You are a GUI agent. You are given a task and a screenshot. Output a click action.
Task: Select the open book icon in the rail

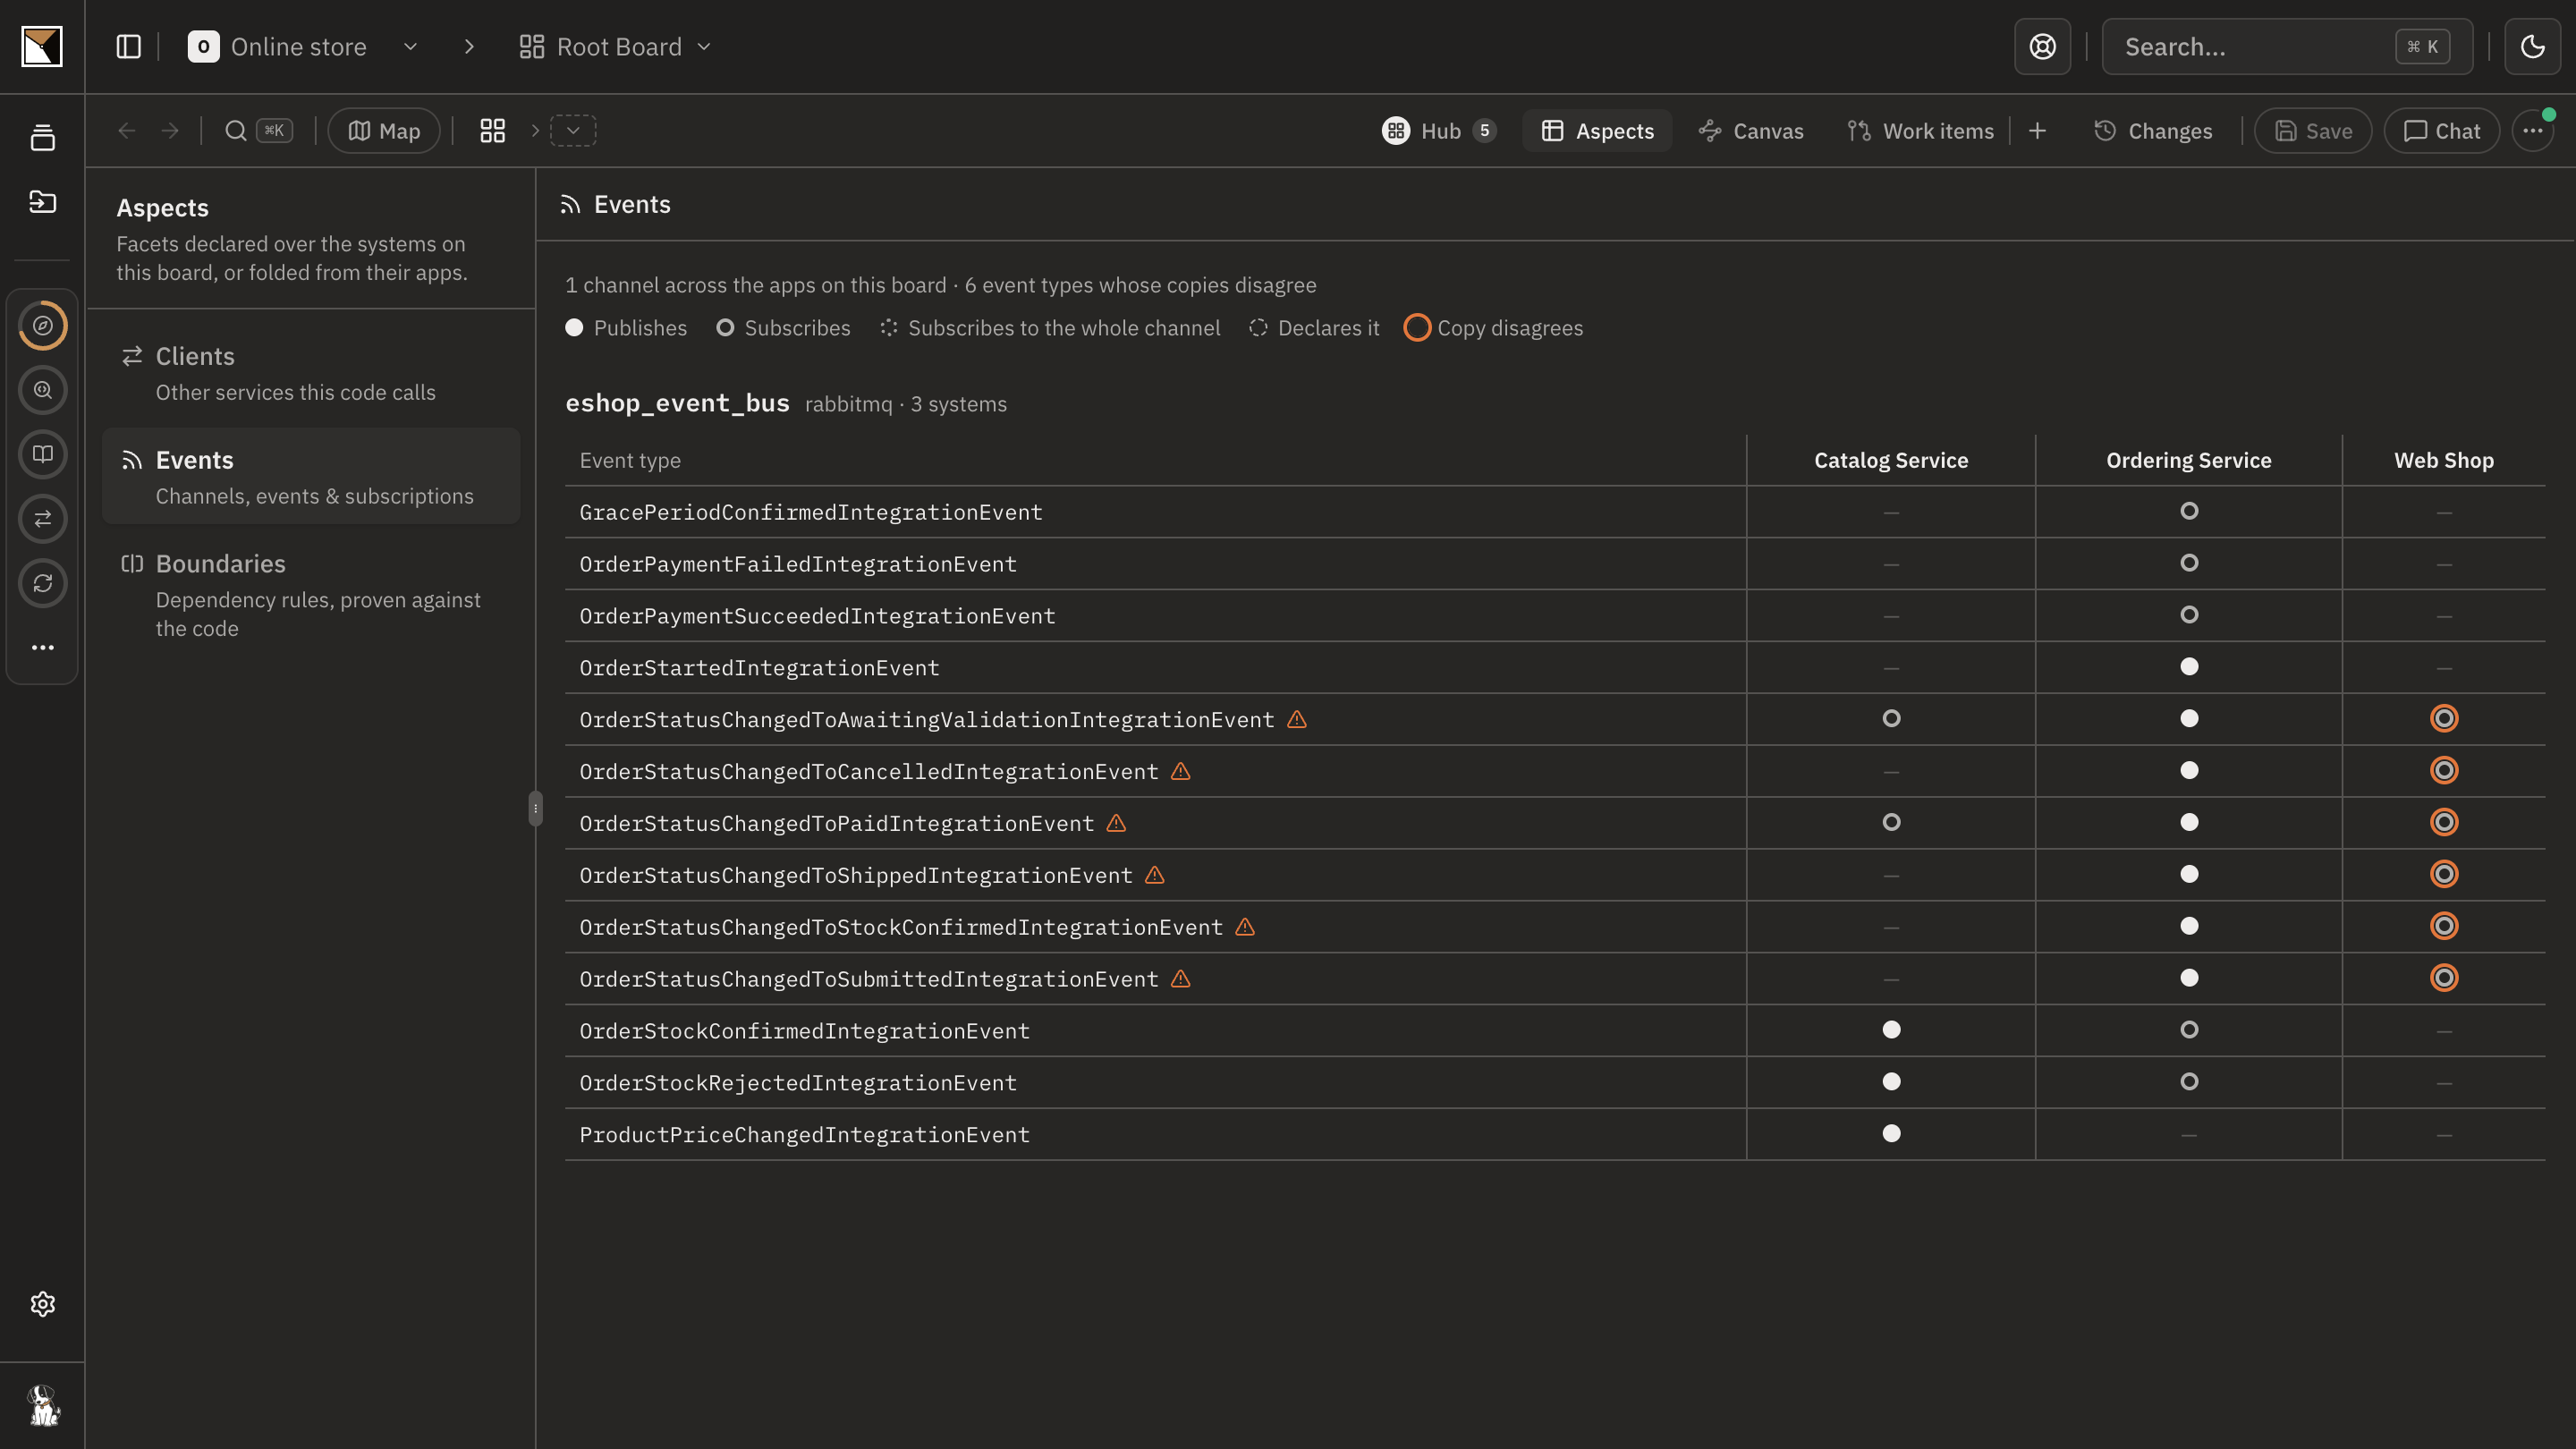(42, 454)
